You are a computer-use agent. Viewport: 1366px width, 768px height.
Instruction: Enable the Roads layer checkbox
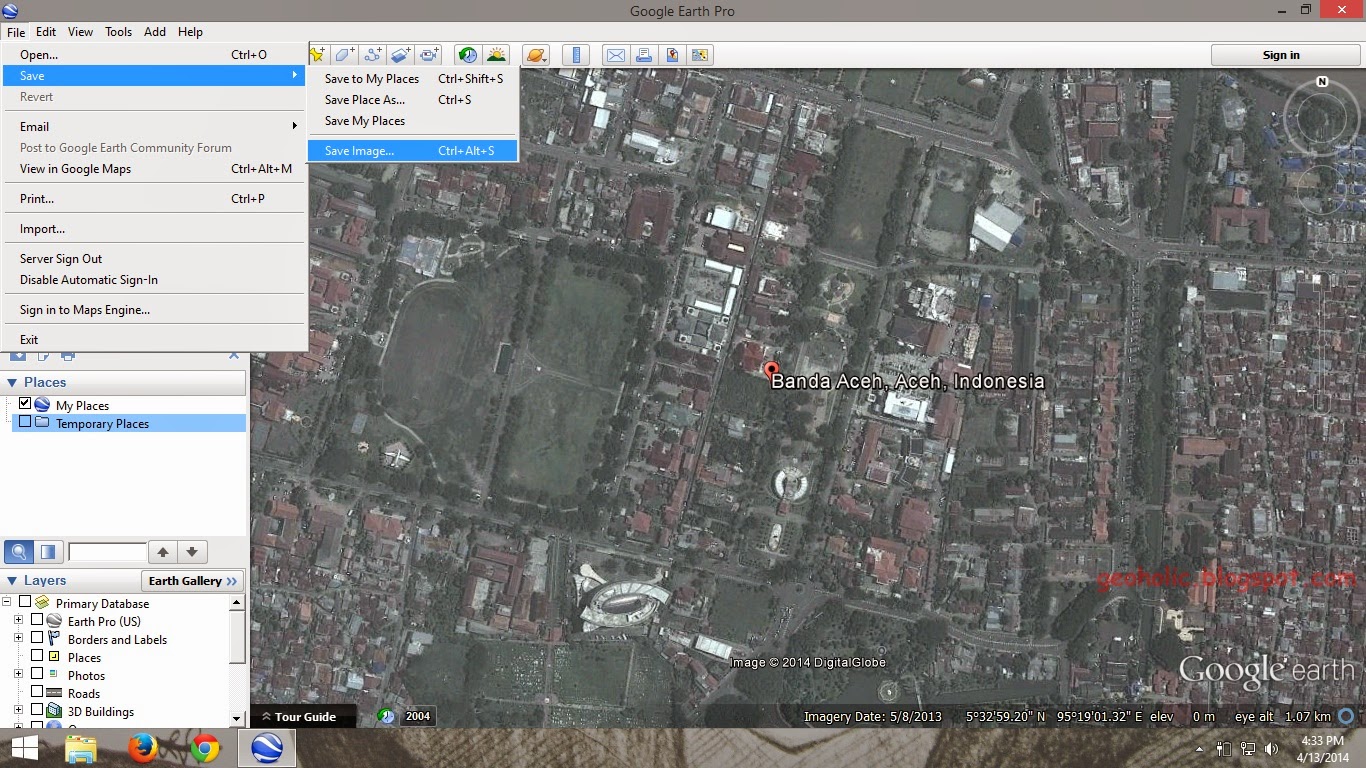click(x=36, y=693)
